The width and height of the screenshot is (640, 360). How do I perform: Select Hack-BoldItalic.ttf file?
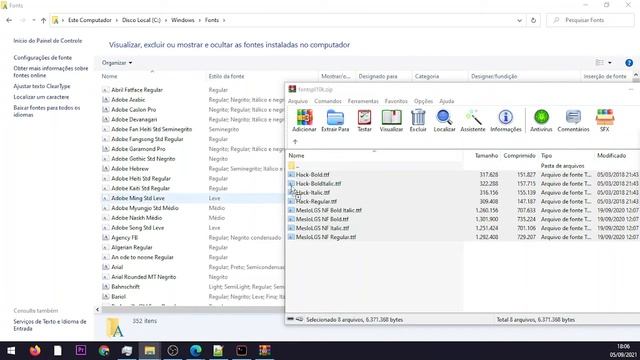(318, 184)
